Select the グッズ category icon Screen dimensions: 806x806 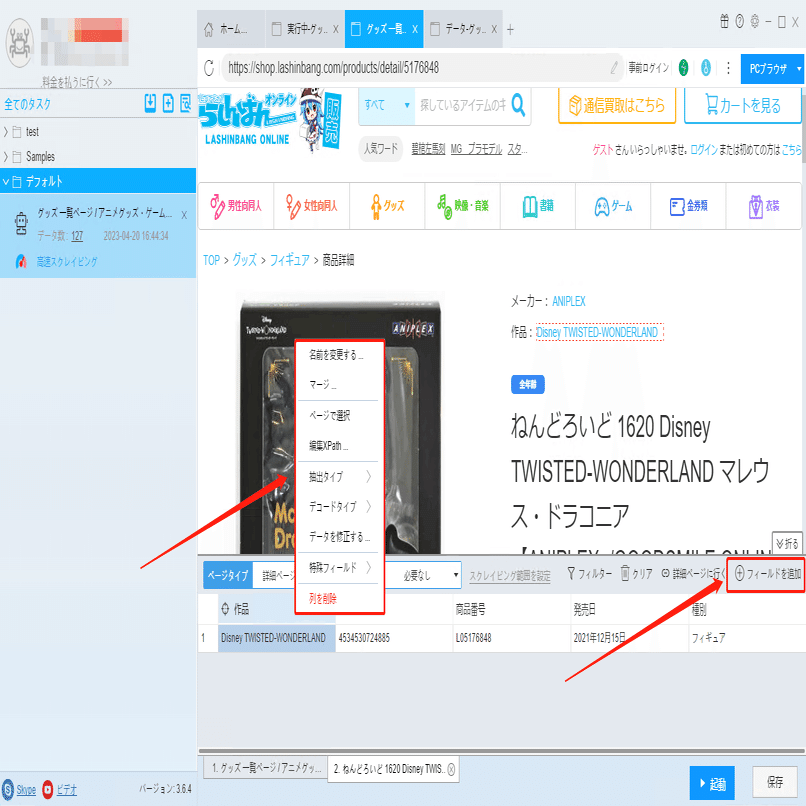(377, 207)
